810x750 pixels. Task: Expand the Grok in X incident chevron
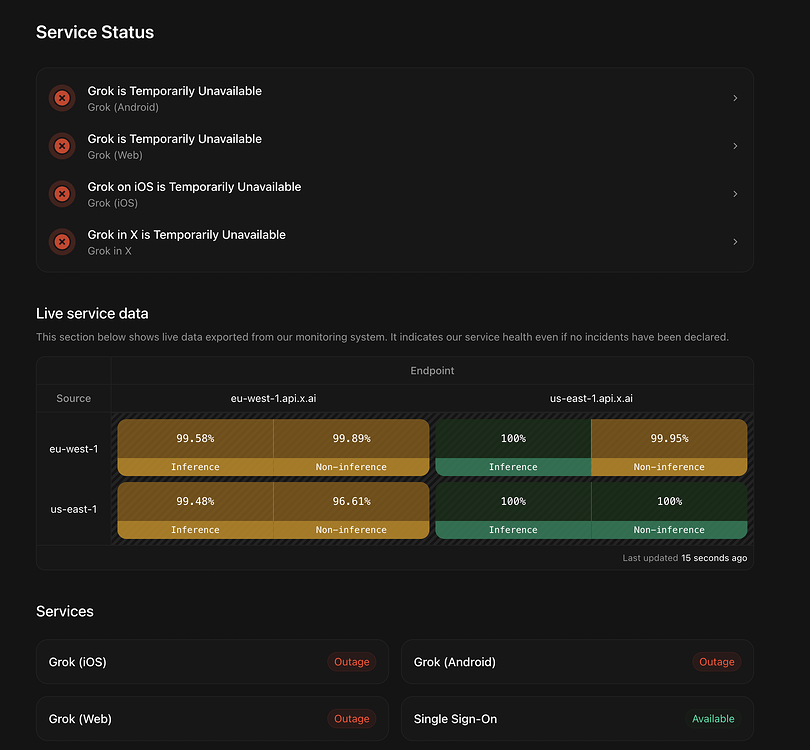point(735,242)
